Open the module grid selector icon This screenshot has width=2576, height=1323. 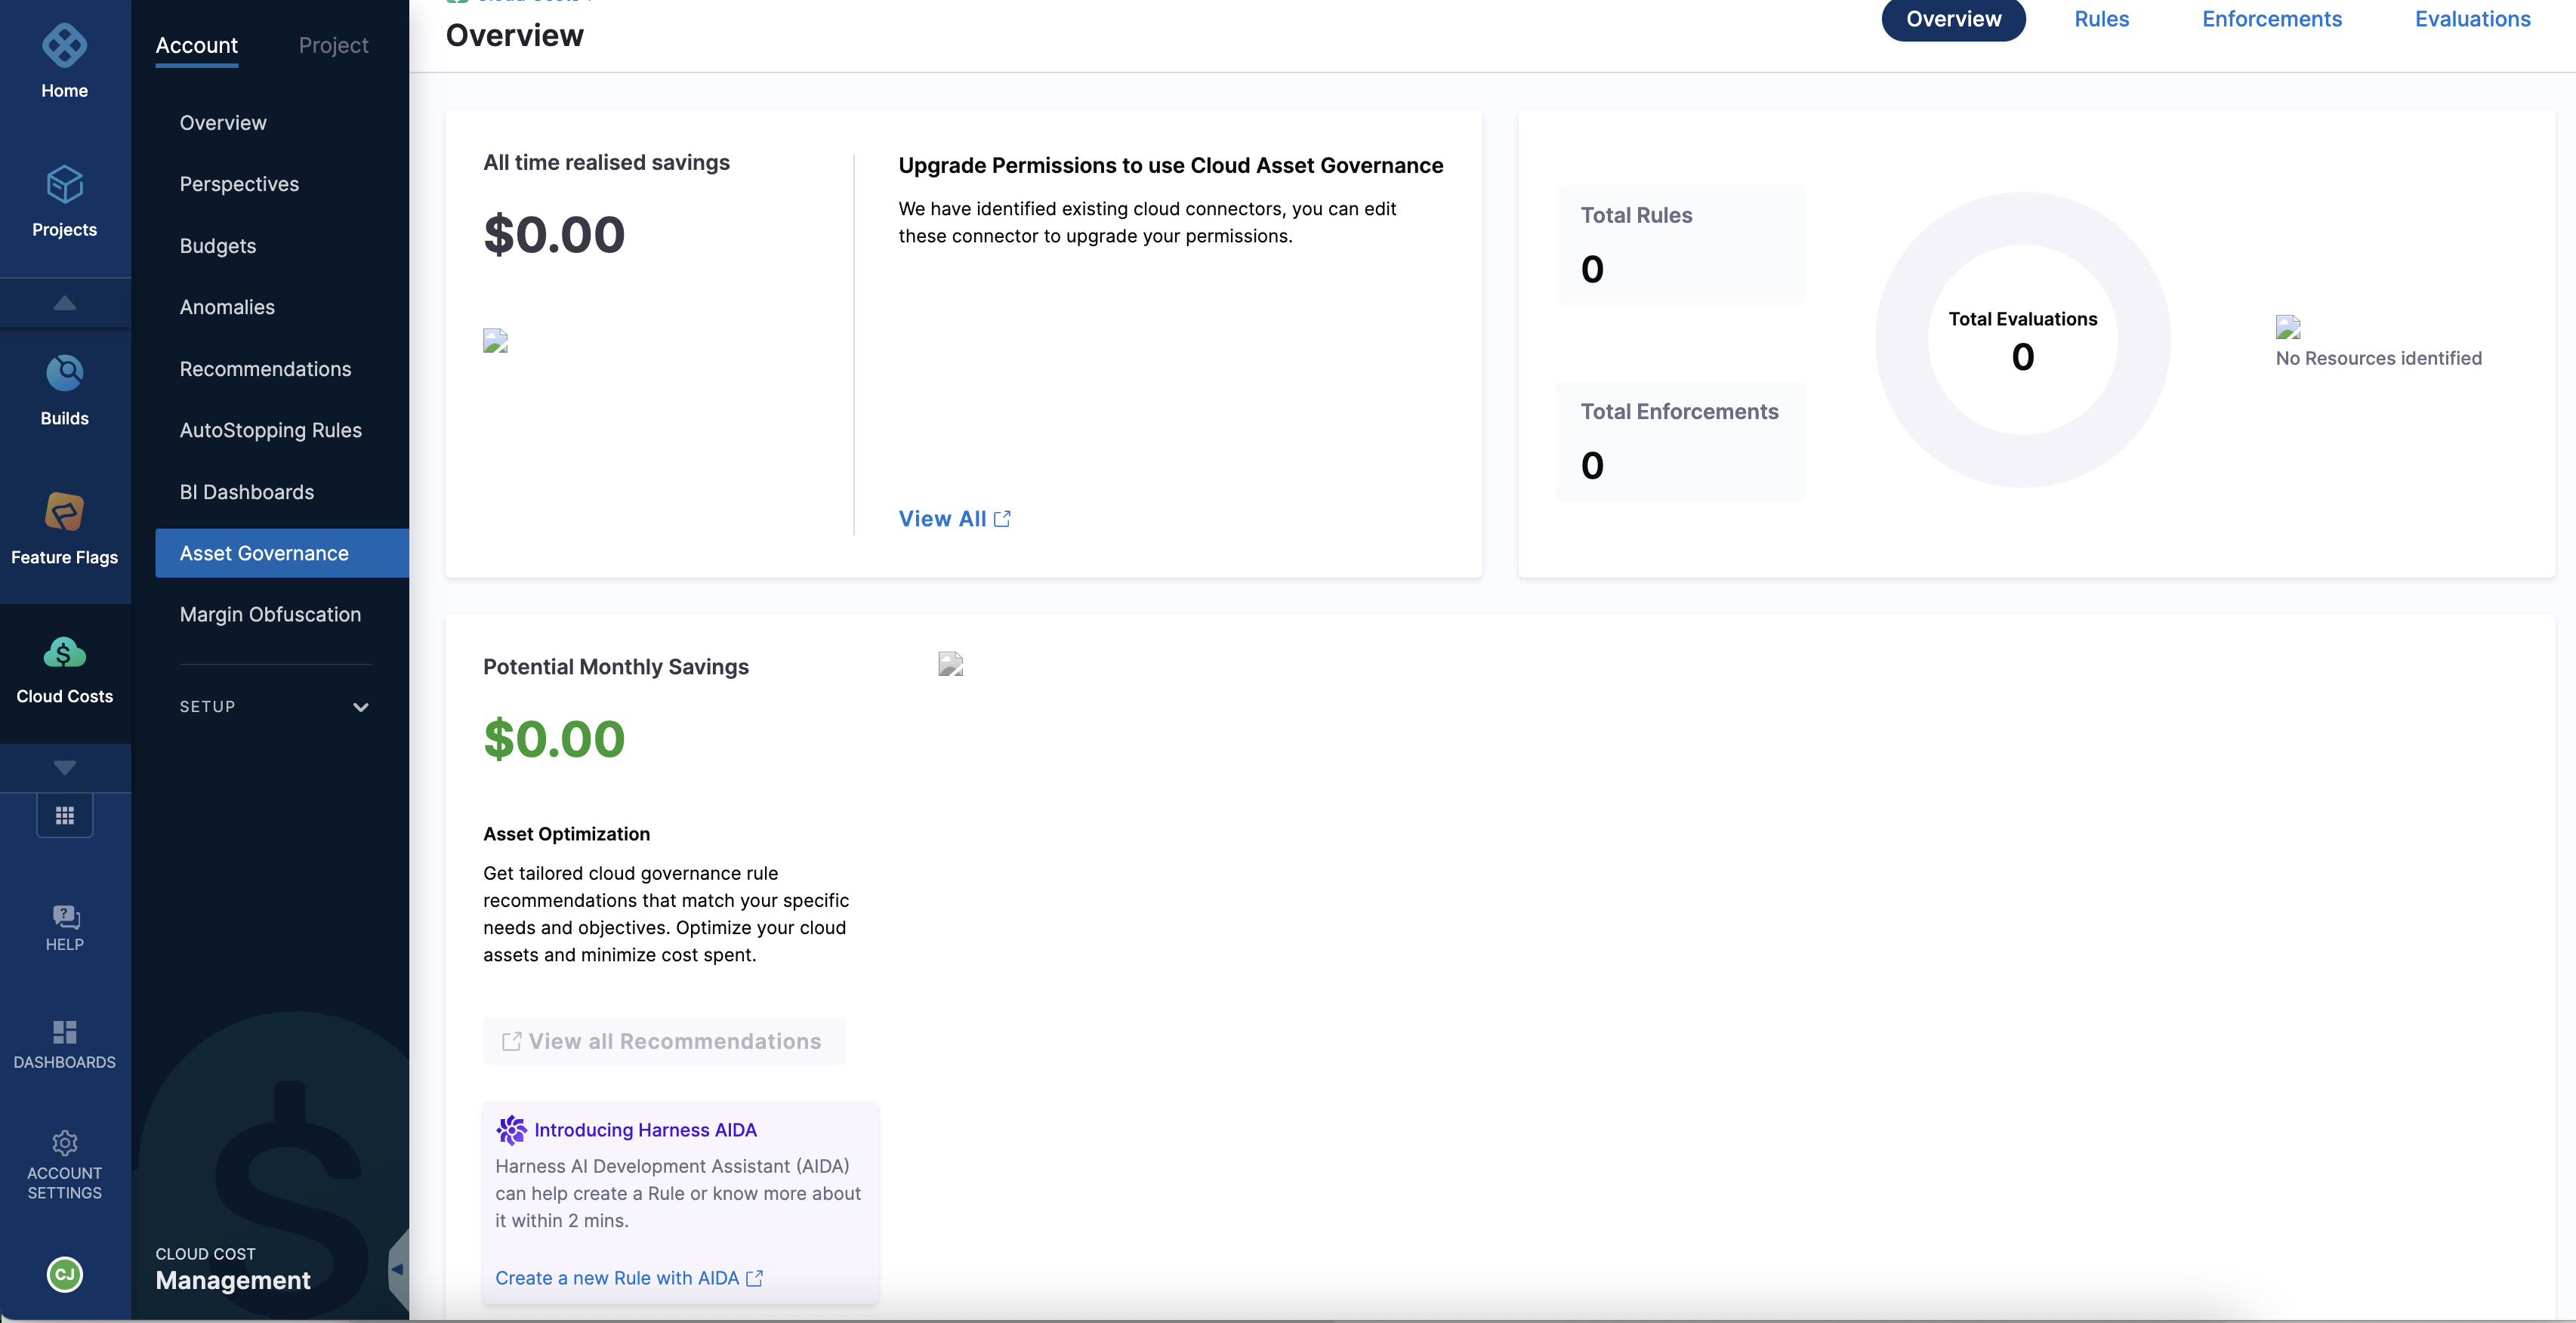64,816
